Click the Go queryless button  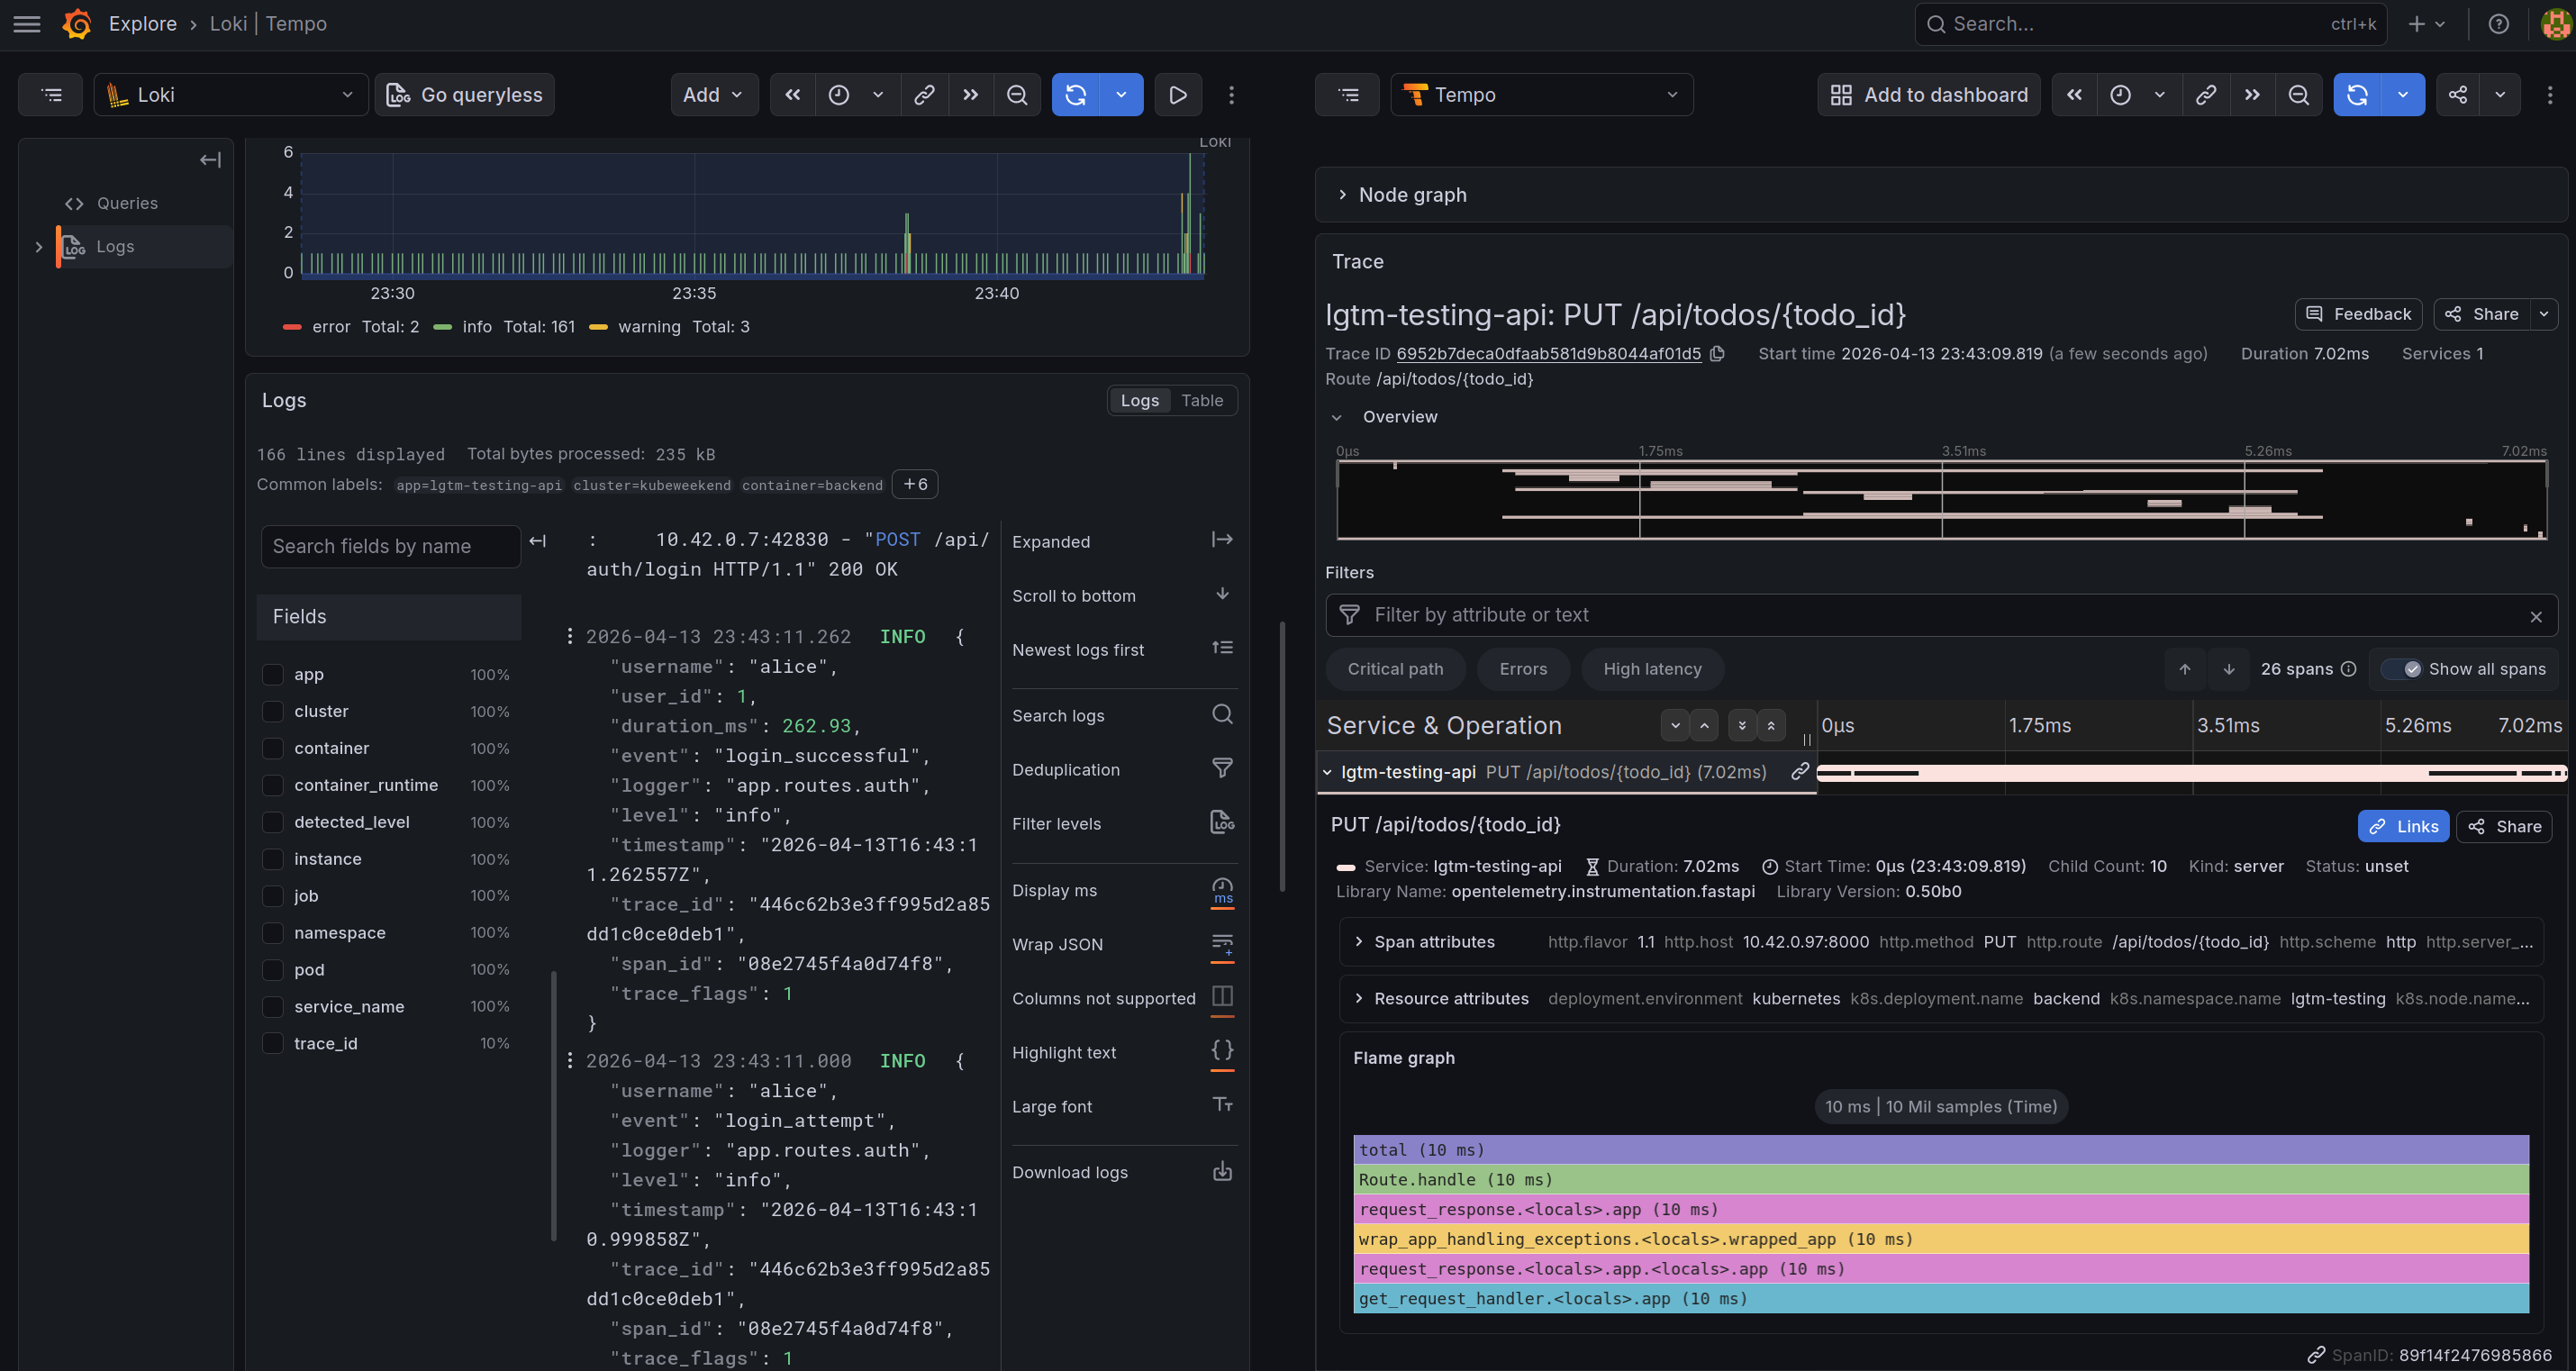coord(465,95)
